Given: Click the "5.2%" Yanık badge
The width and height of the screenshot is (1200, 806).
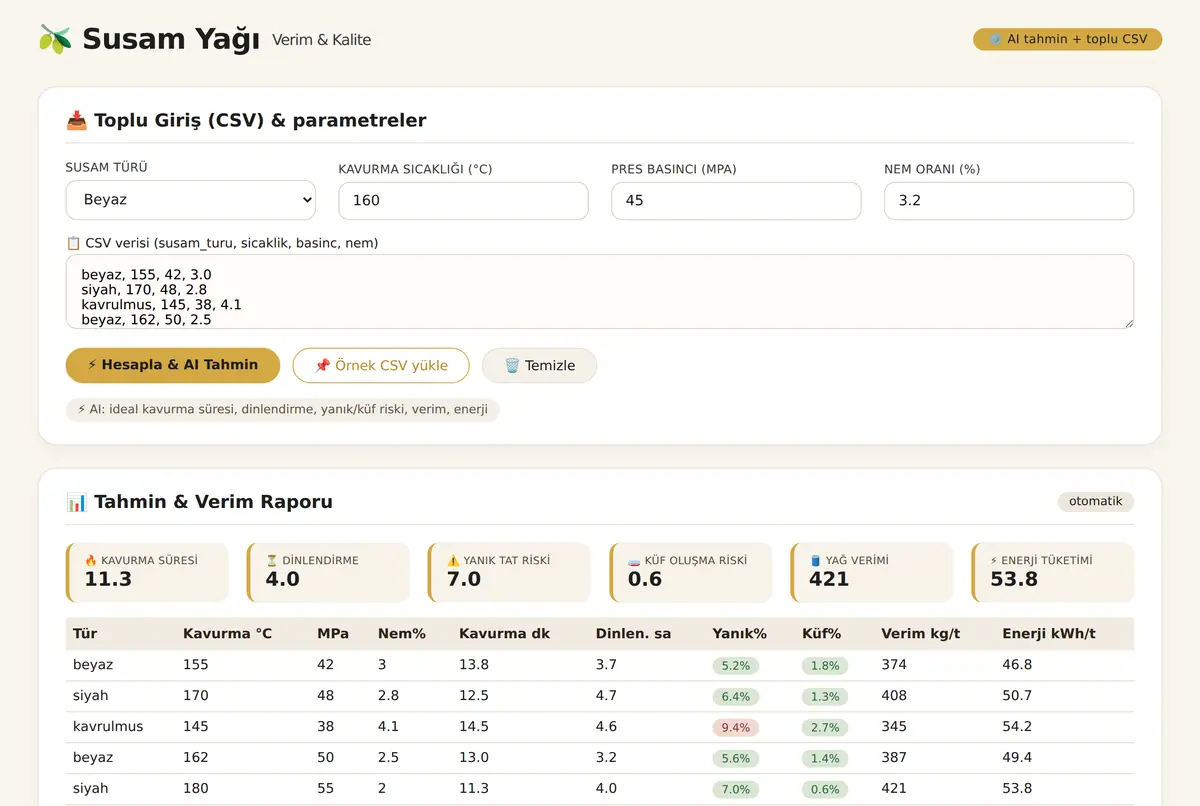Looking at the screenshot, I should pyautogui.click(x=736, y=665).
